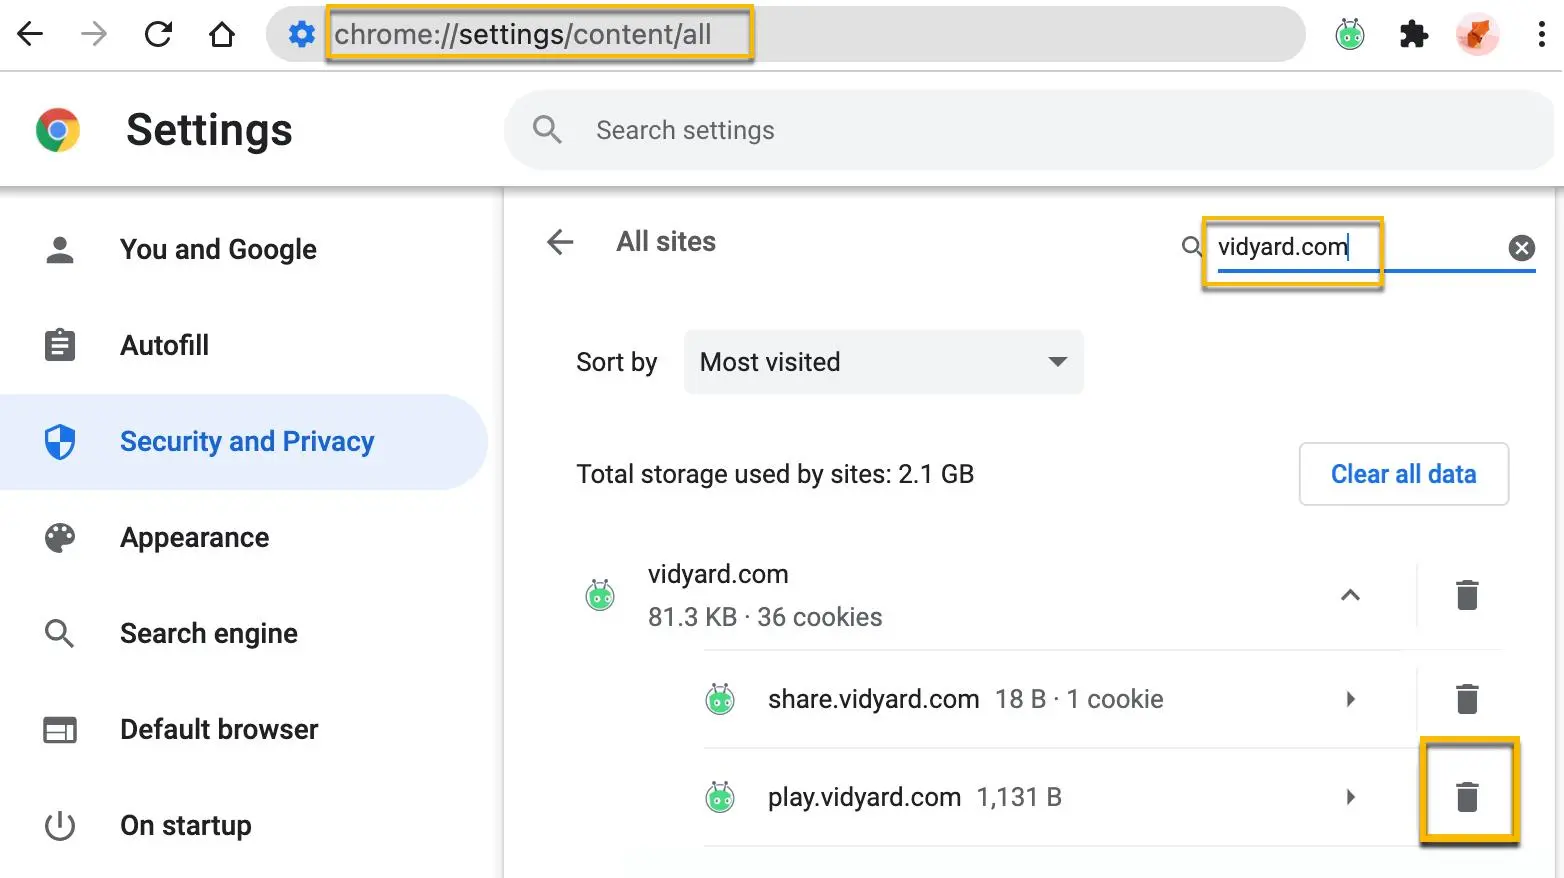The height and width of the screenshot is (878, 1564).
Task: Click the magnifier icon in Search settings
Action: coord(547,130)
